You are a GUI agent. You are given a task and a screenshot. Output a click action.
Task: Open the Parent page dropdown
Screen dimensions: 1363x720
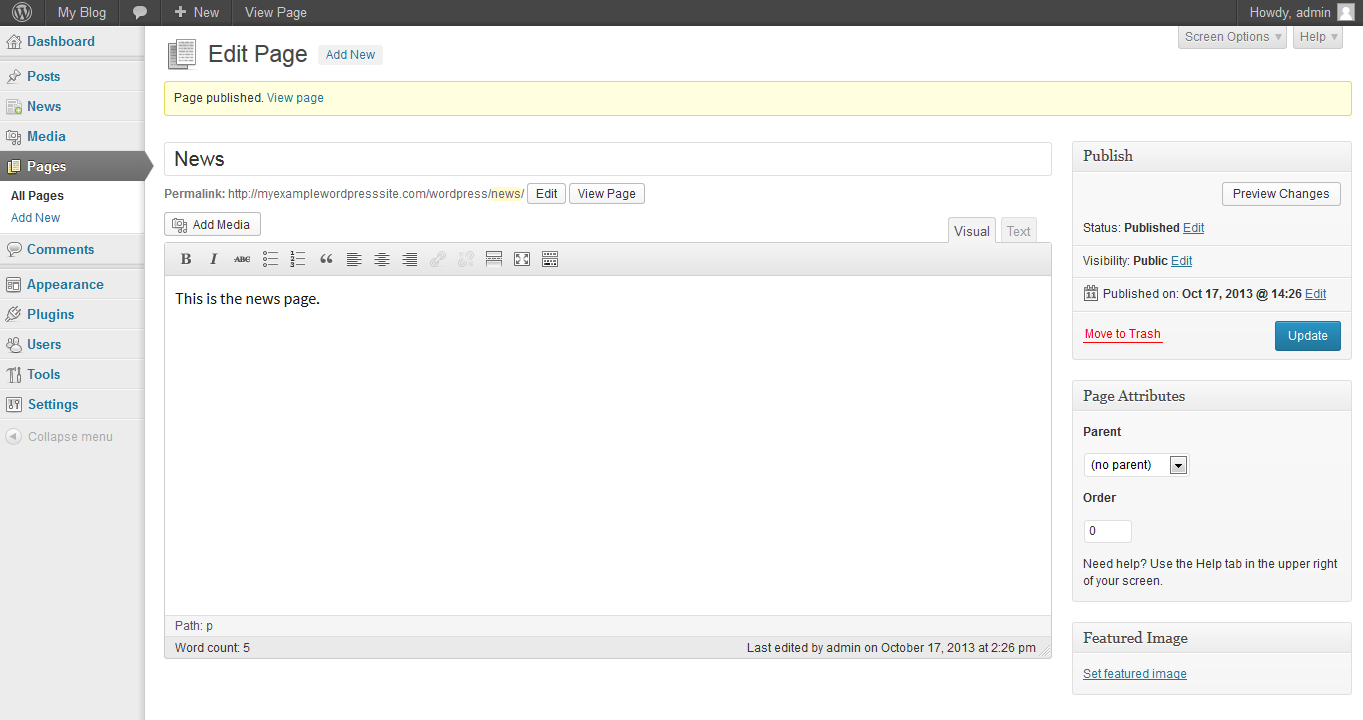pyautogui.click(x=1136, y=465)
